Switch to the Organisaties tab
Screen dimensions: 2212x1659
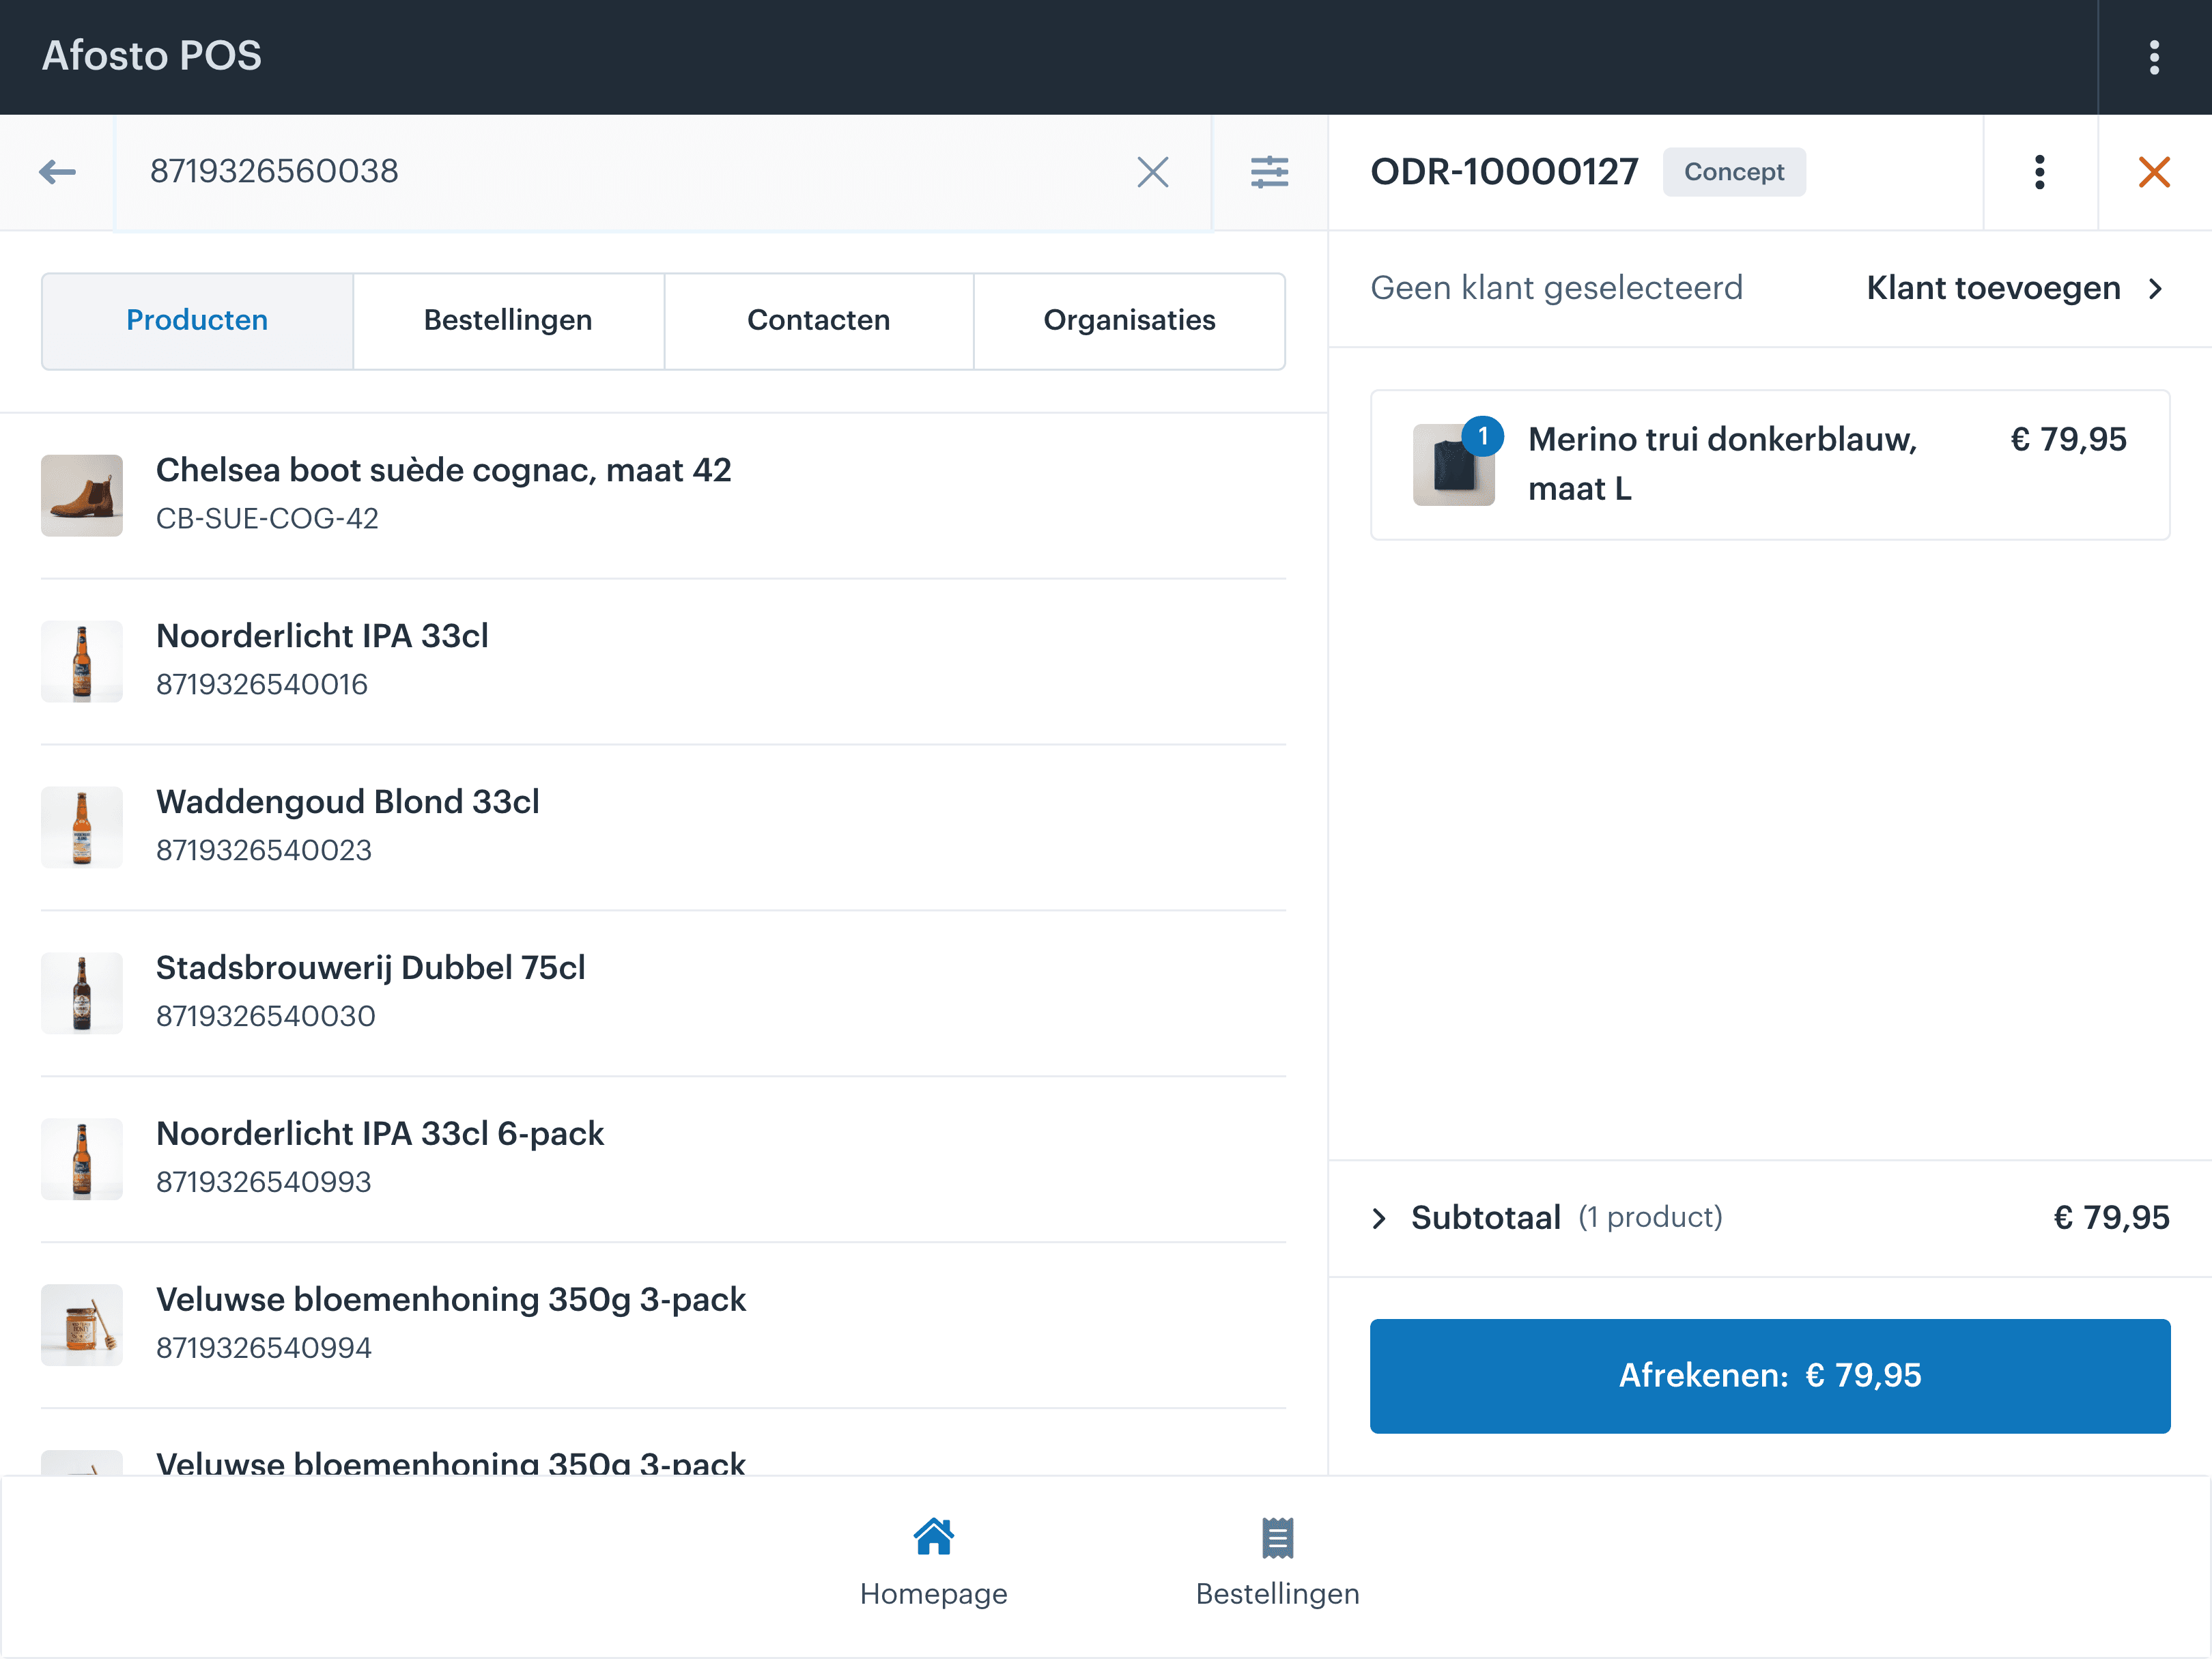point(1130,321)
